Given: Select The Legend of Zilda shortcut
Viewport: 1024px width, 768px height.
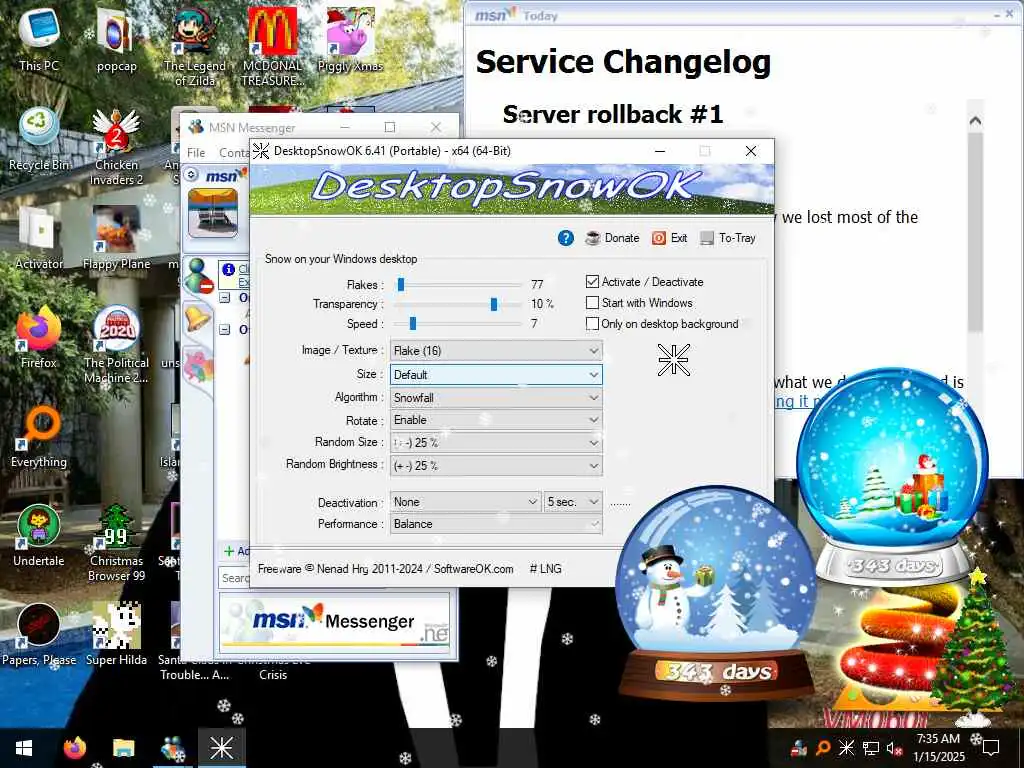Looking at the screenshot, I should coord(194,47).
